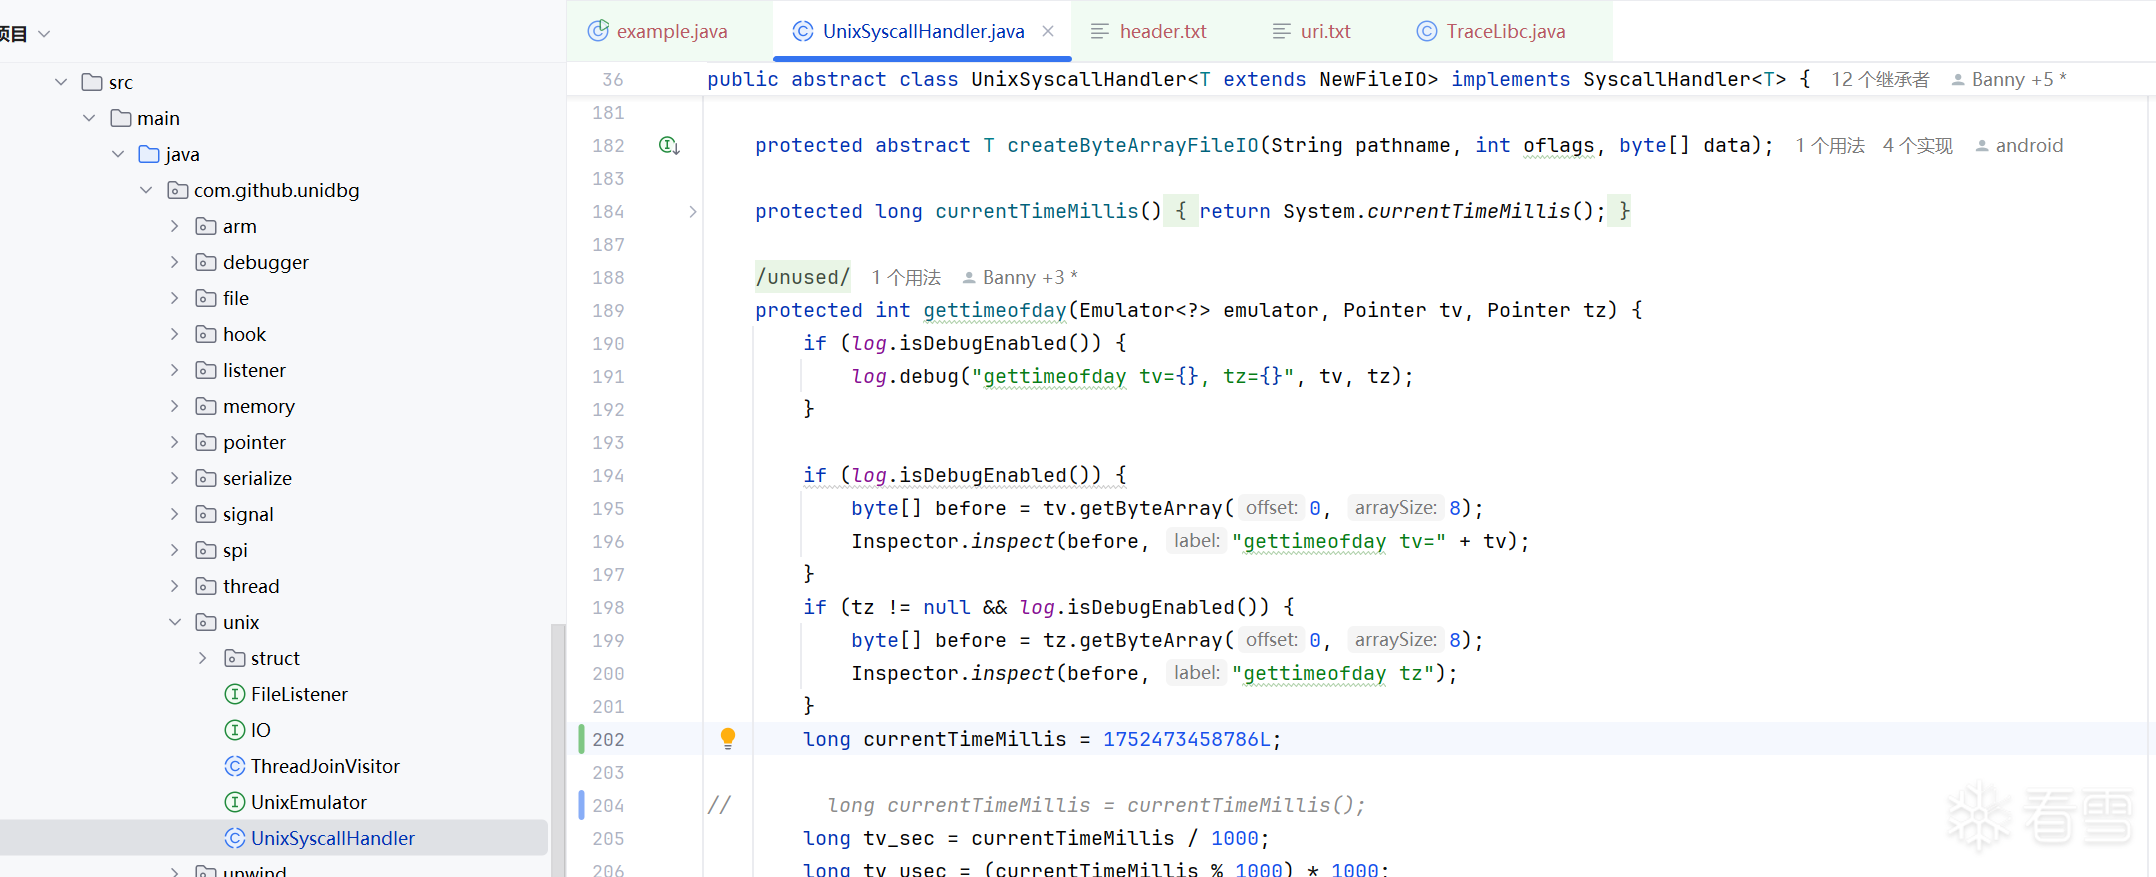
Task: Click the "1 个用法" hint on line 182
Action: [x=1830, y=146]
